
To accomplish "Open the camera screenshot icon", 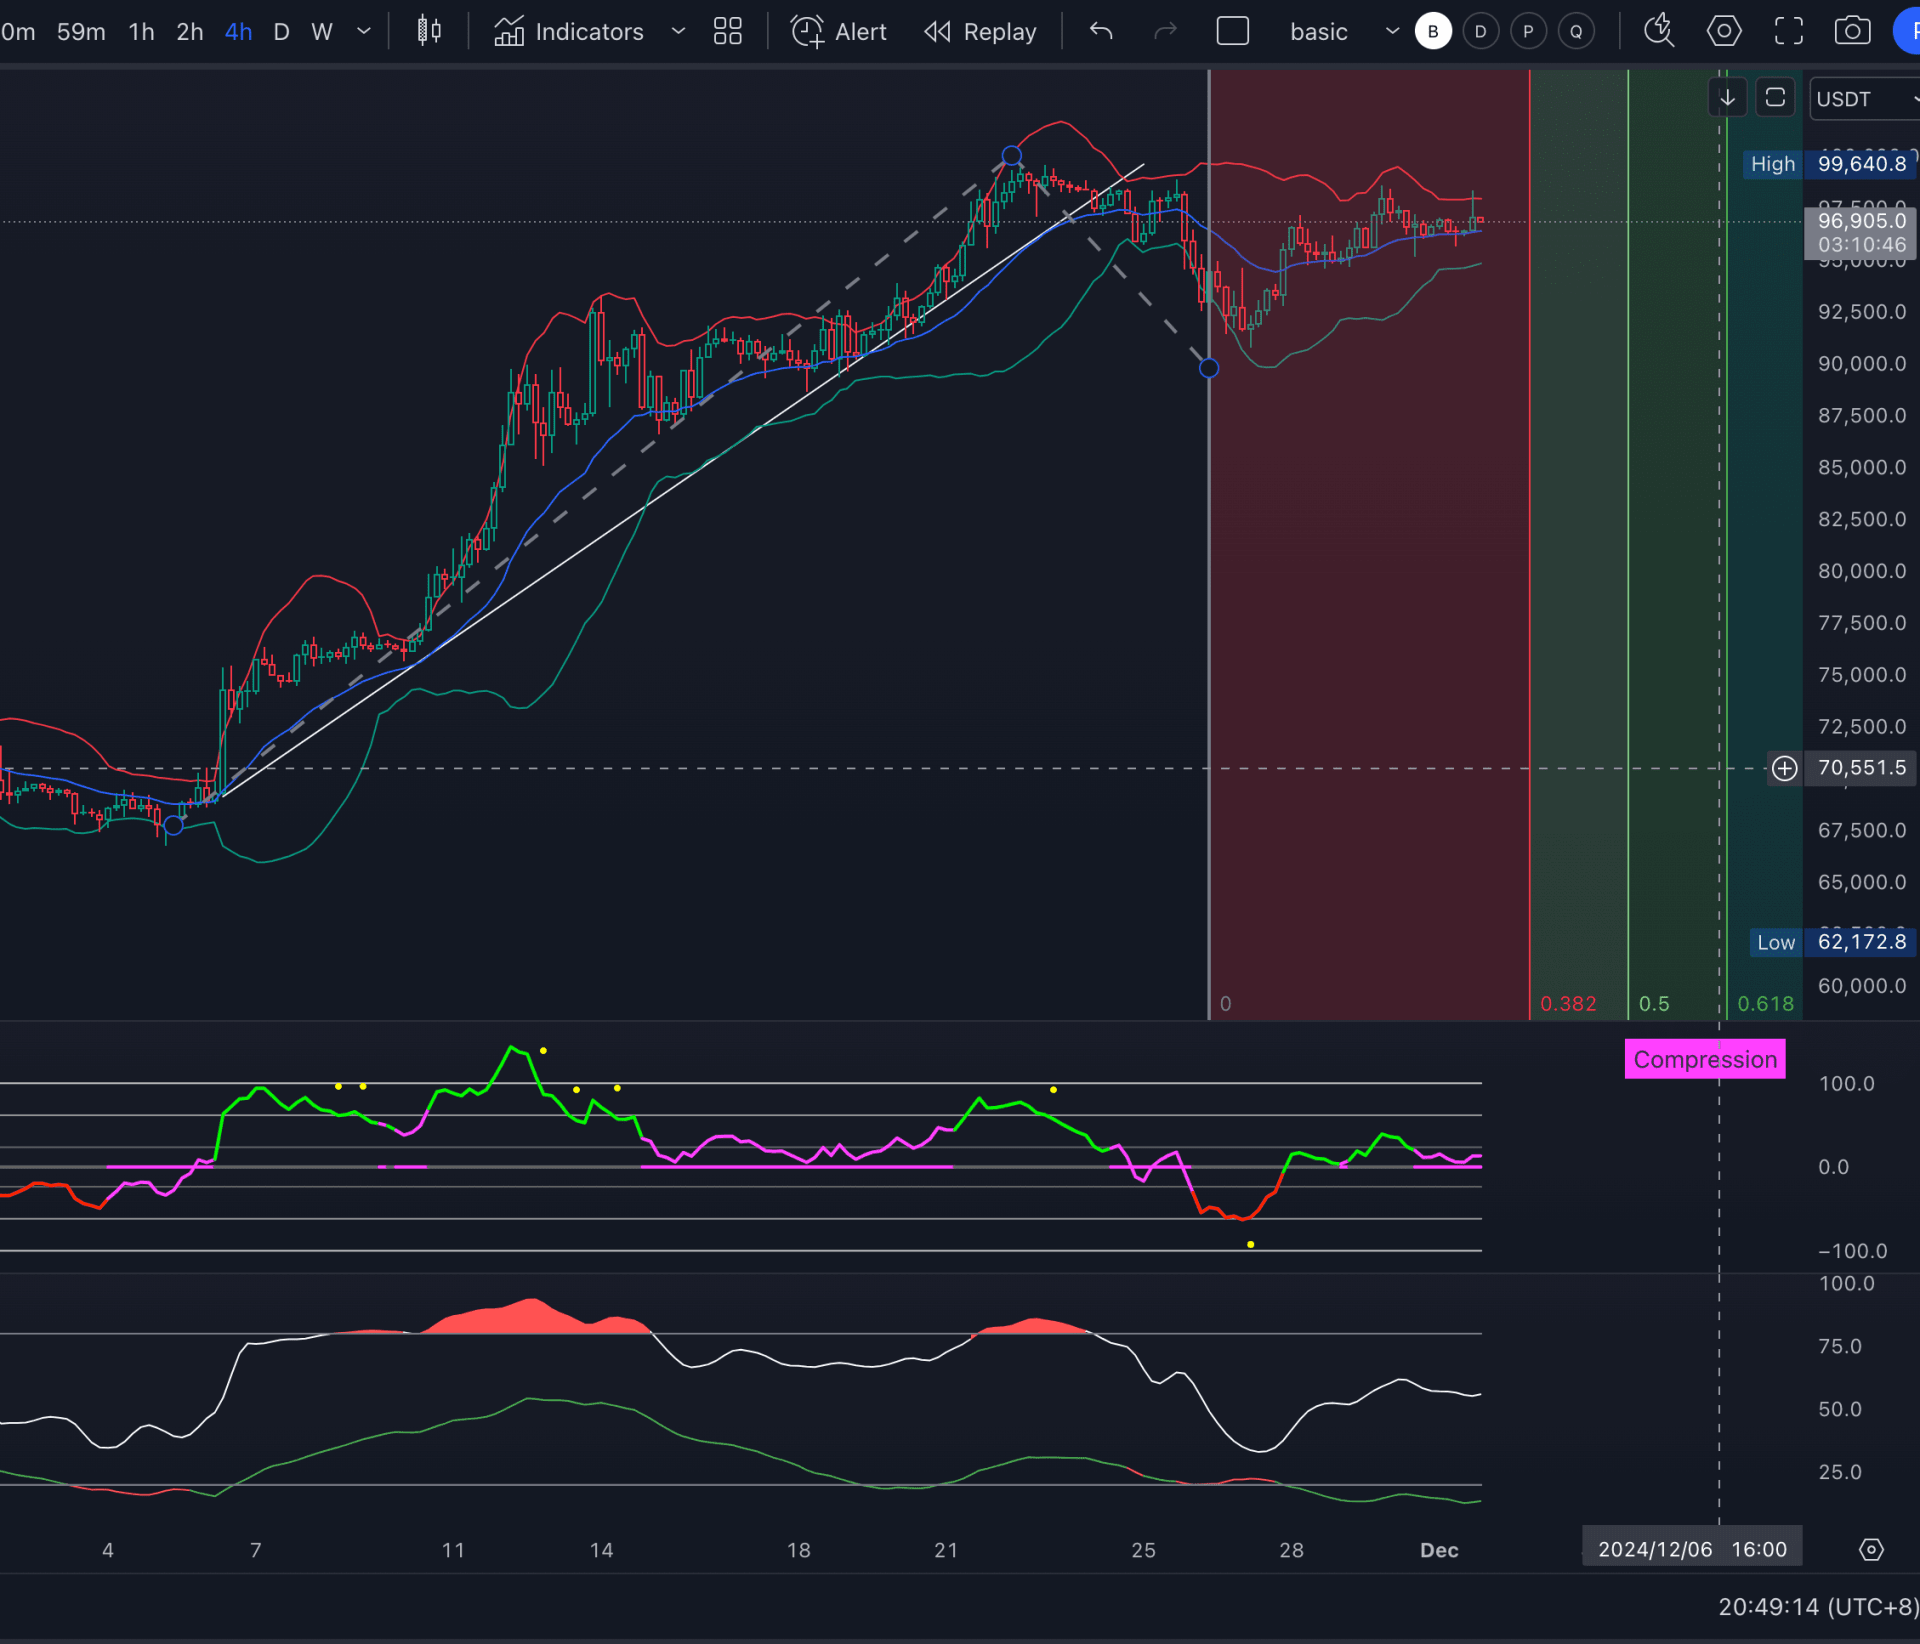I will coord(1853,31).
